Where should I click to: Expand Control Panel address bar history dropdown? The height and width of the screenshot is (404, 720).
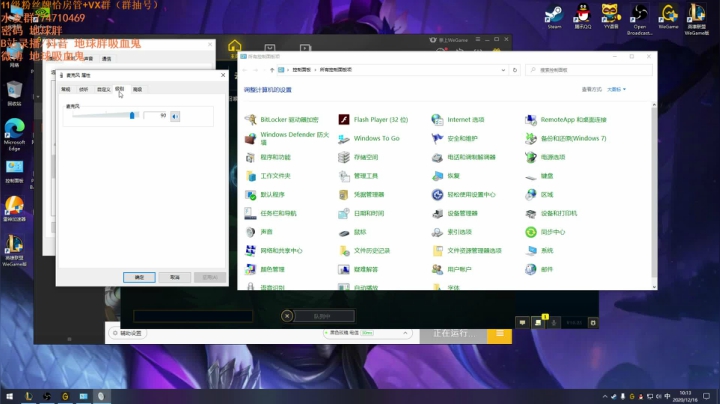pyautogui.click(x=503, y=70)
